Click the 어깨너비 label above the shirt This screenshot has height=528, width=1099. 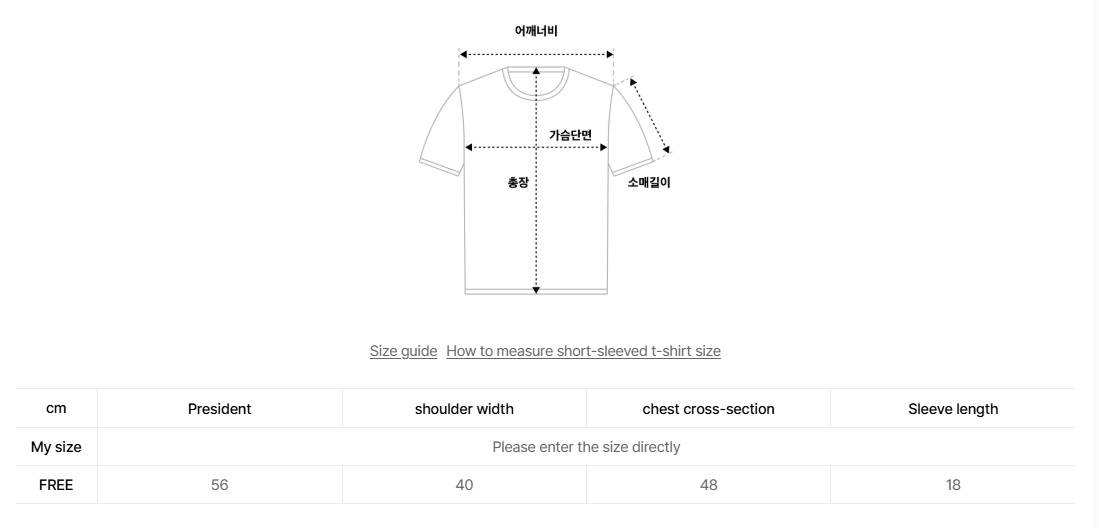click(536, 31)
